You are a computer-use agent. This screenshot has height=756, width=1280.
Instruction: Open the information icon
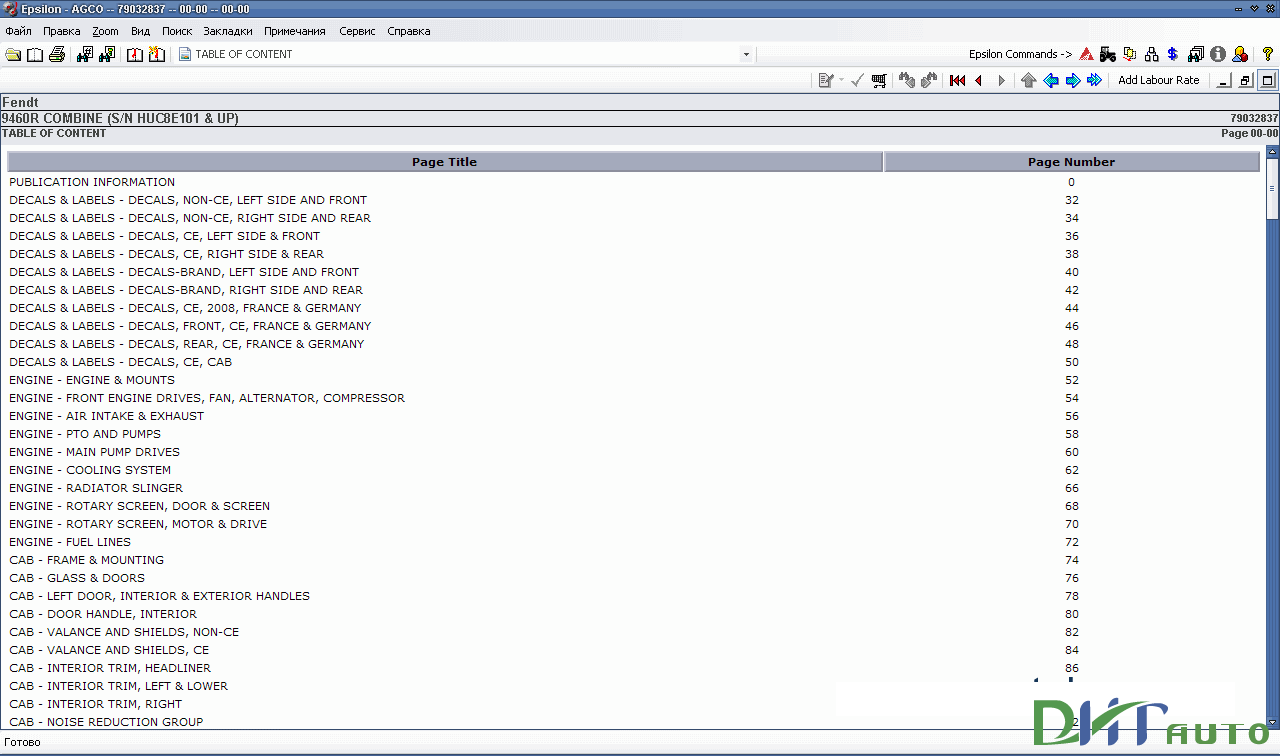[x=1218, y=54]
